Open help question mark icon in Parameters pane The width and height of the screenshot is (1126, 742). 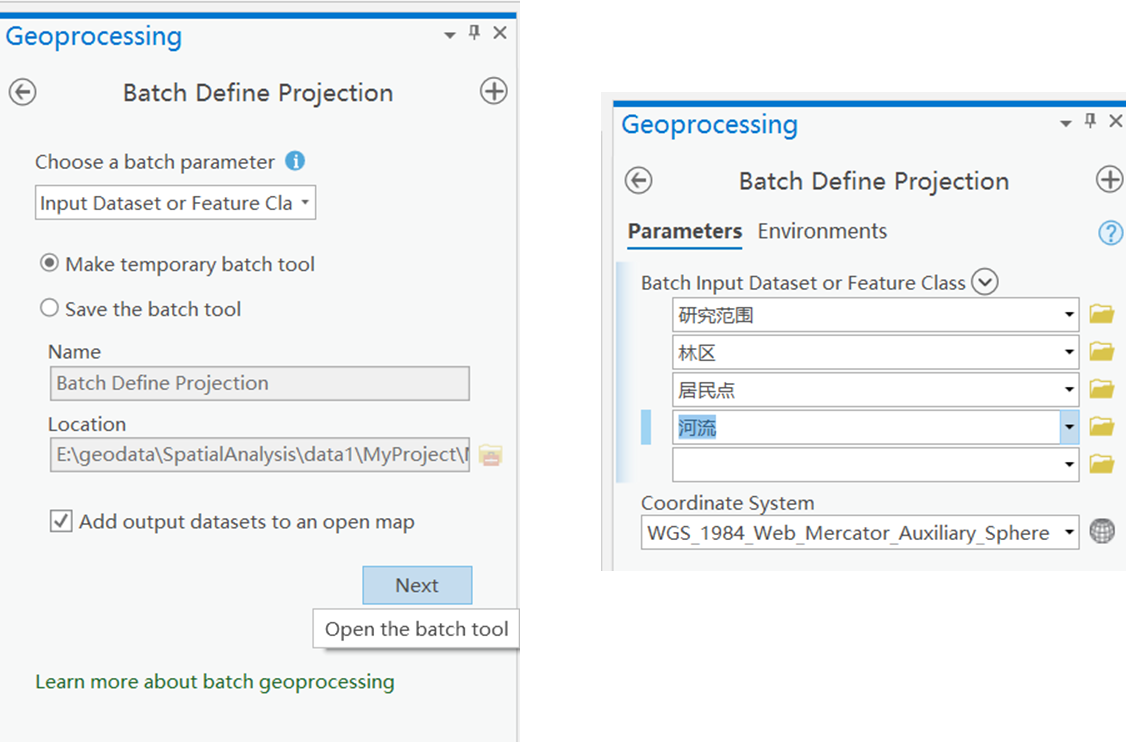click(1110, 233)
